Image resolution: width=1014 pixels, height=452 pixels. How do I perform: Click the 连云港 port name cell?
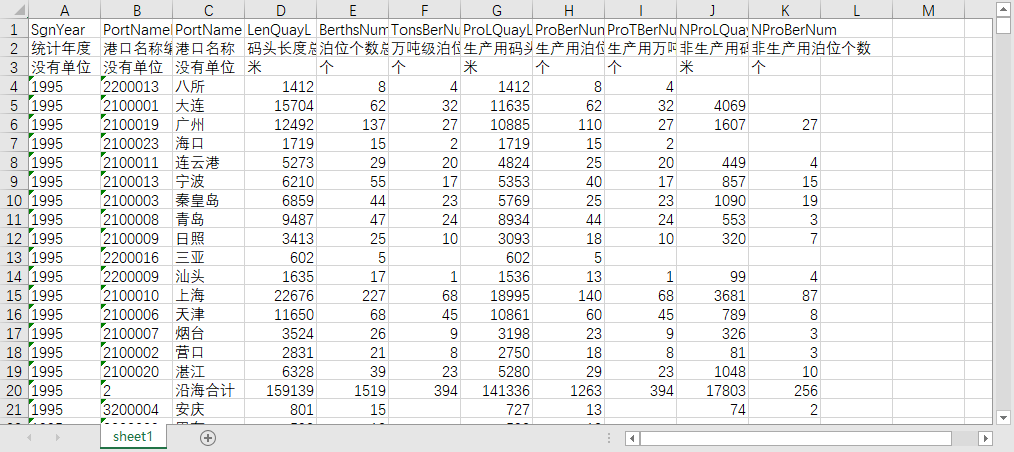coord(209,162)
